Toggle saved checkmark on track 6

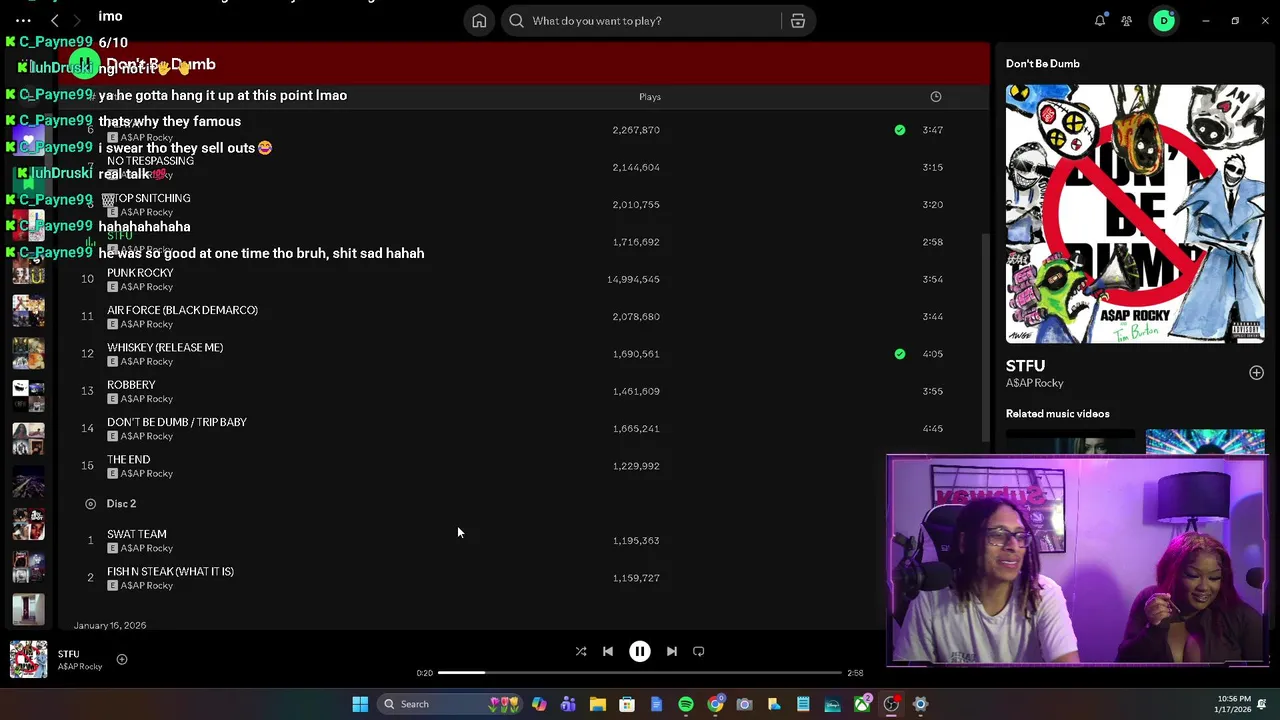point(900,130)
